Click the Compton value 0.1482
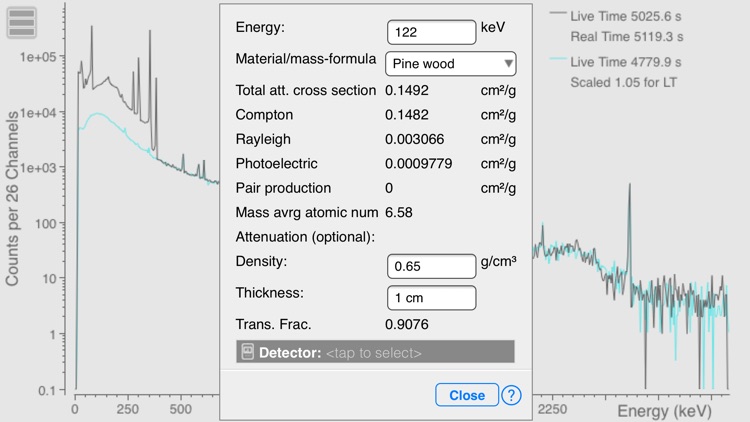Viewport: 750px width, 422px height. click(x=407, y=115)
